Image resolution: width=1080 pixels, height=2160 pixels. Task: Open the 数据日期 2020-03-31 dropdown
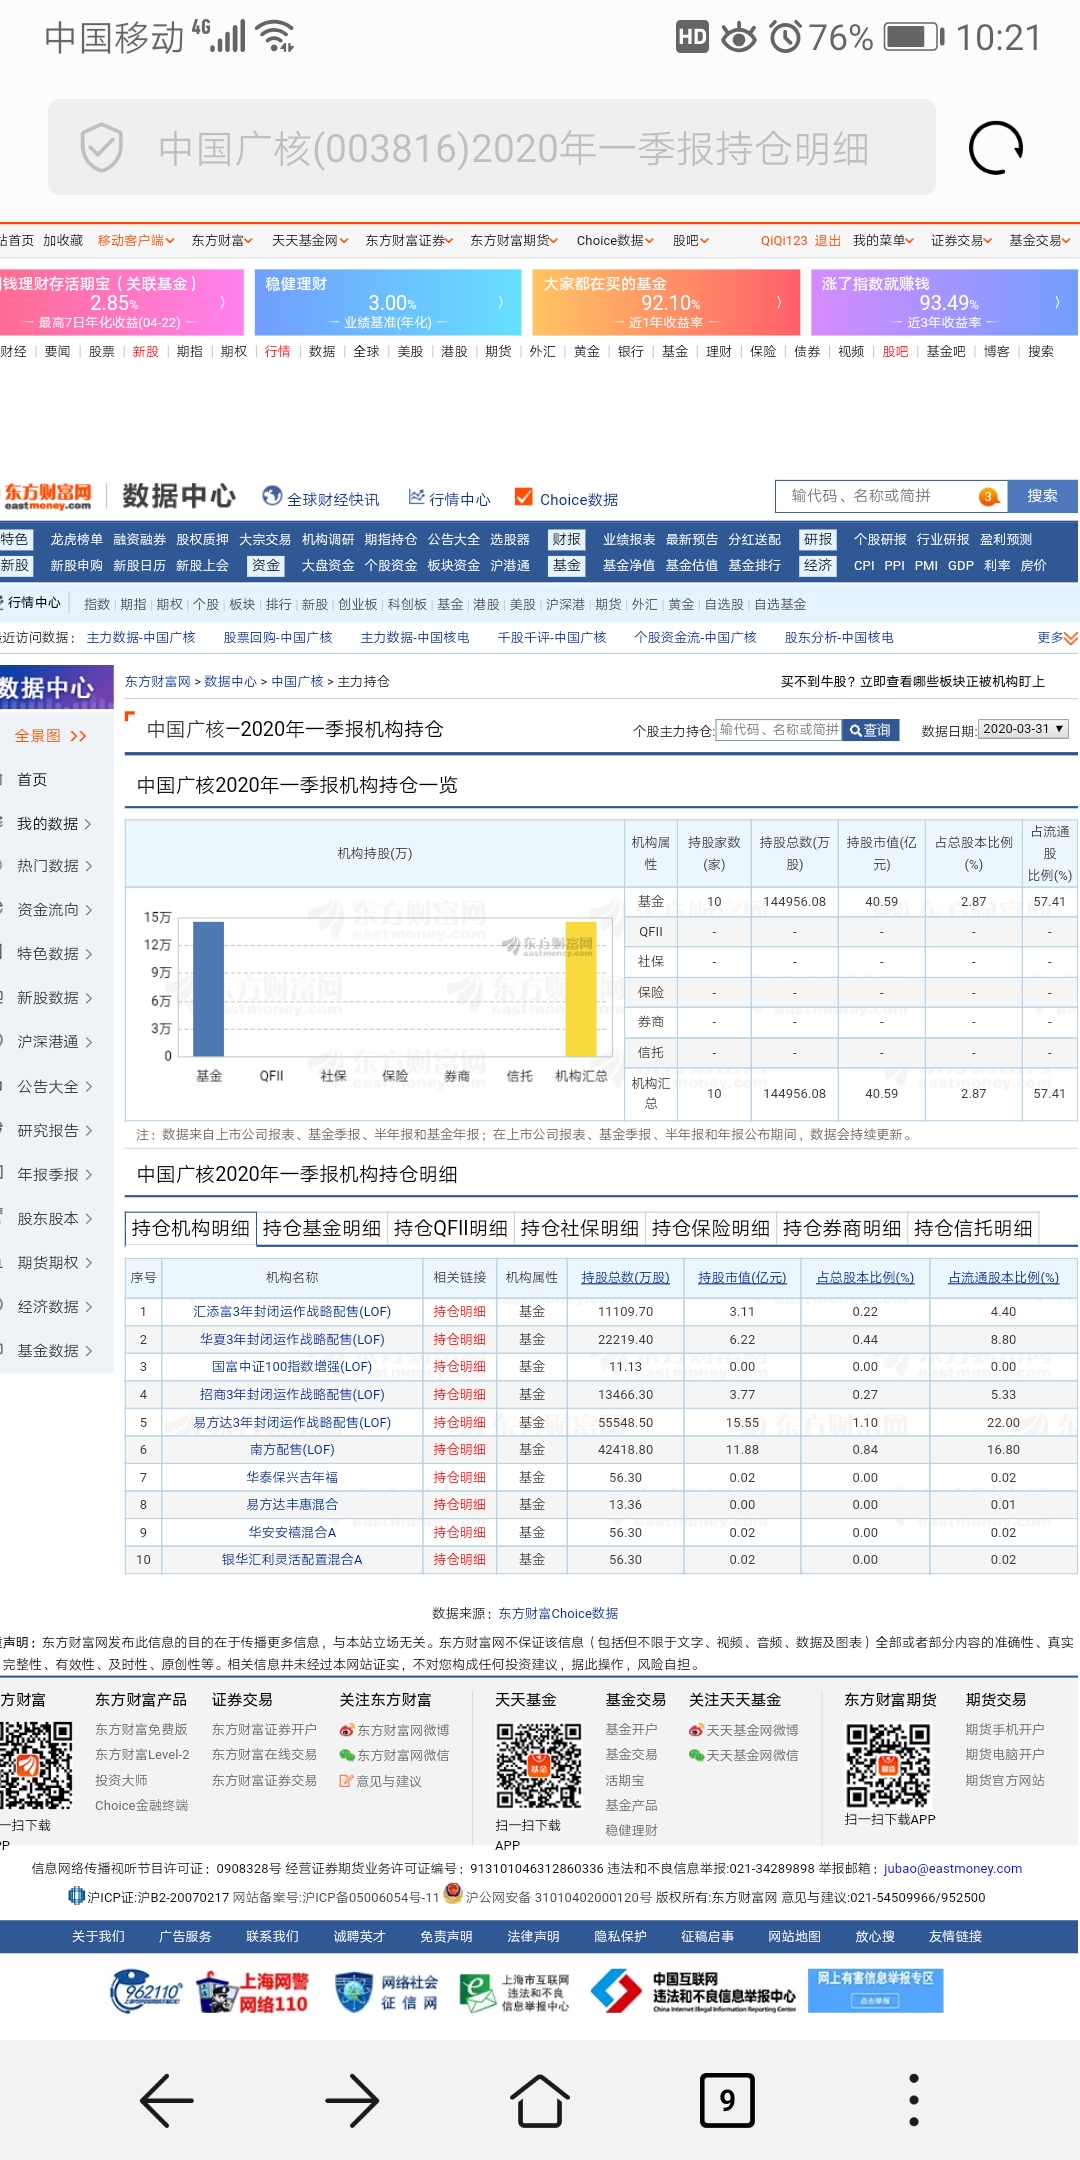(1024, 729)
